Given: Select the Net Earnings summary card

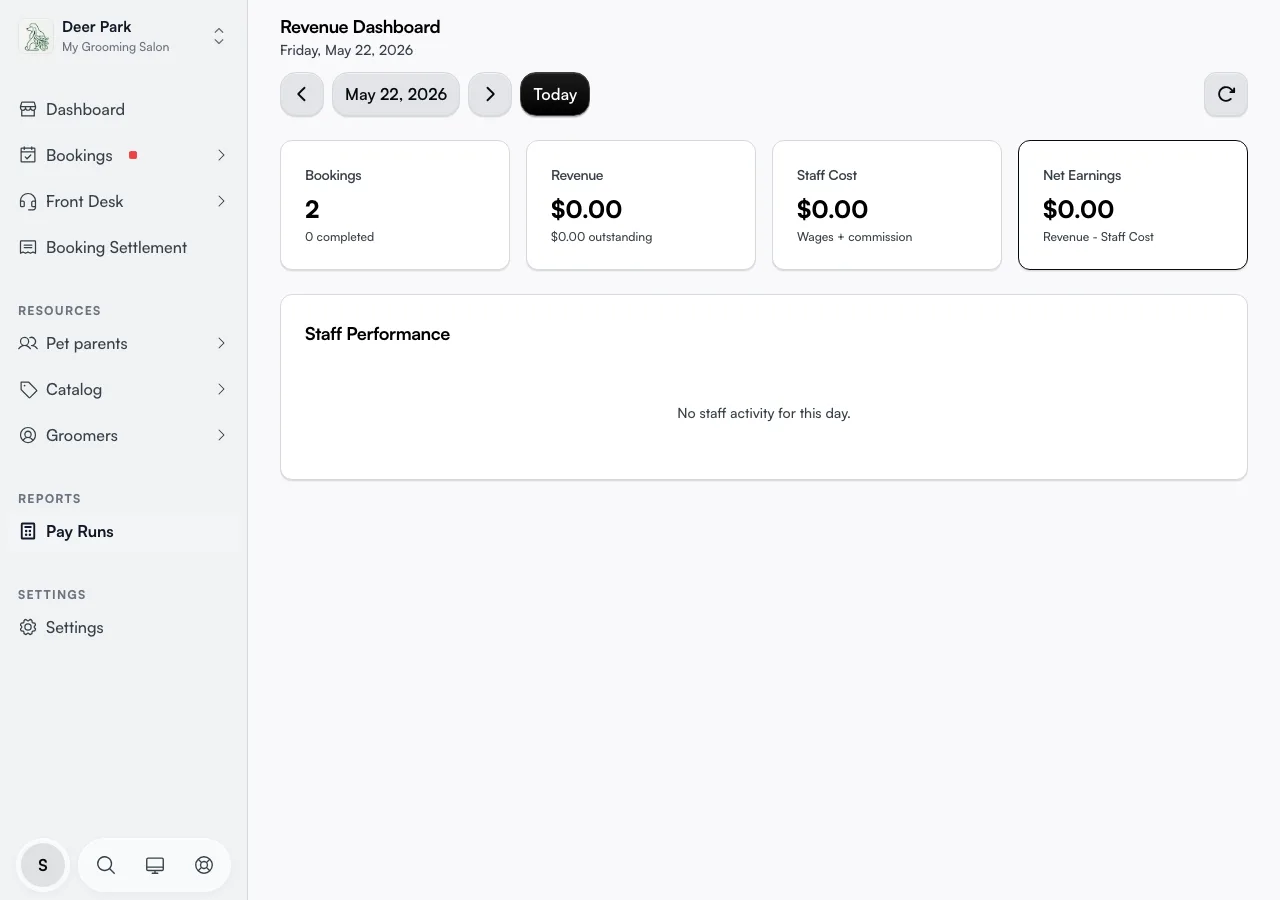Looking at the screenshot, I should (x=1133, y=205).
